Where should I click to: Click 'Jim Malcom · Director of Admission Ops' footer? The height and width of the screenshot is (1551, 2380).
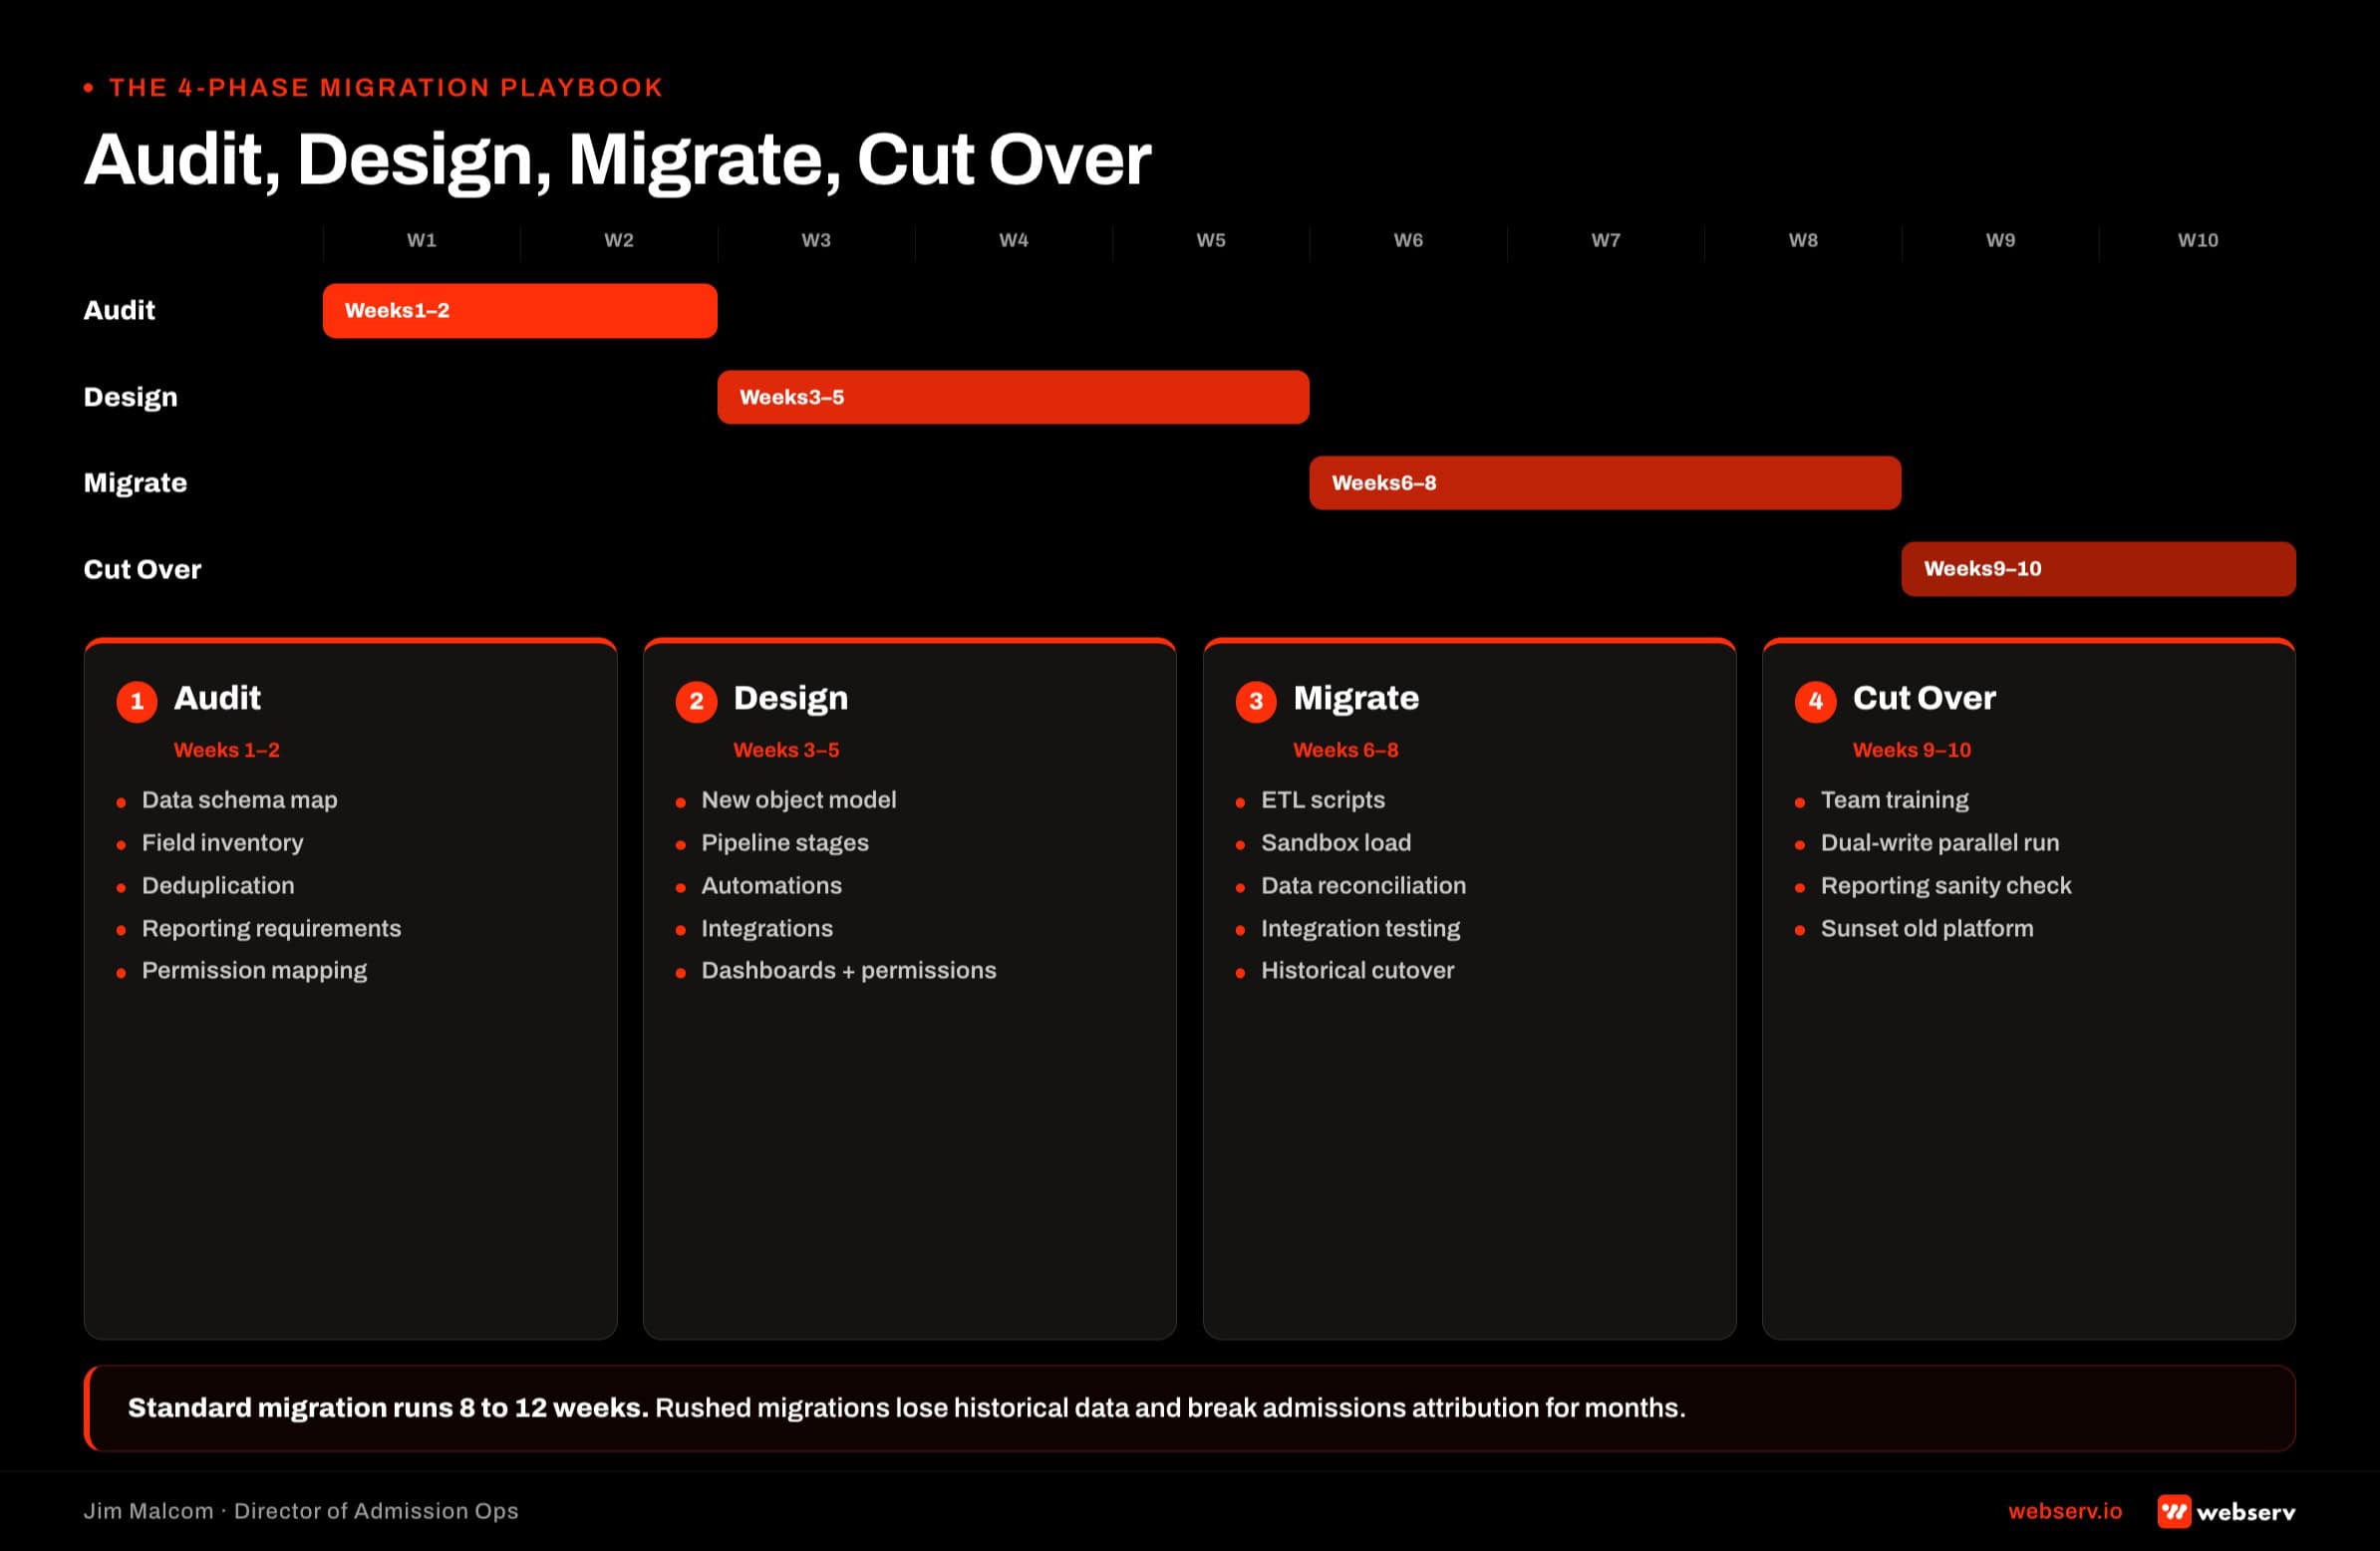[301, 1511]
